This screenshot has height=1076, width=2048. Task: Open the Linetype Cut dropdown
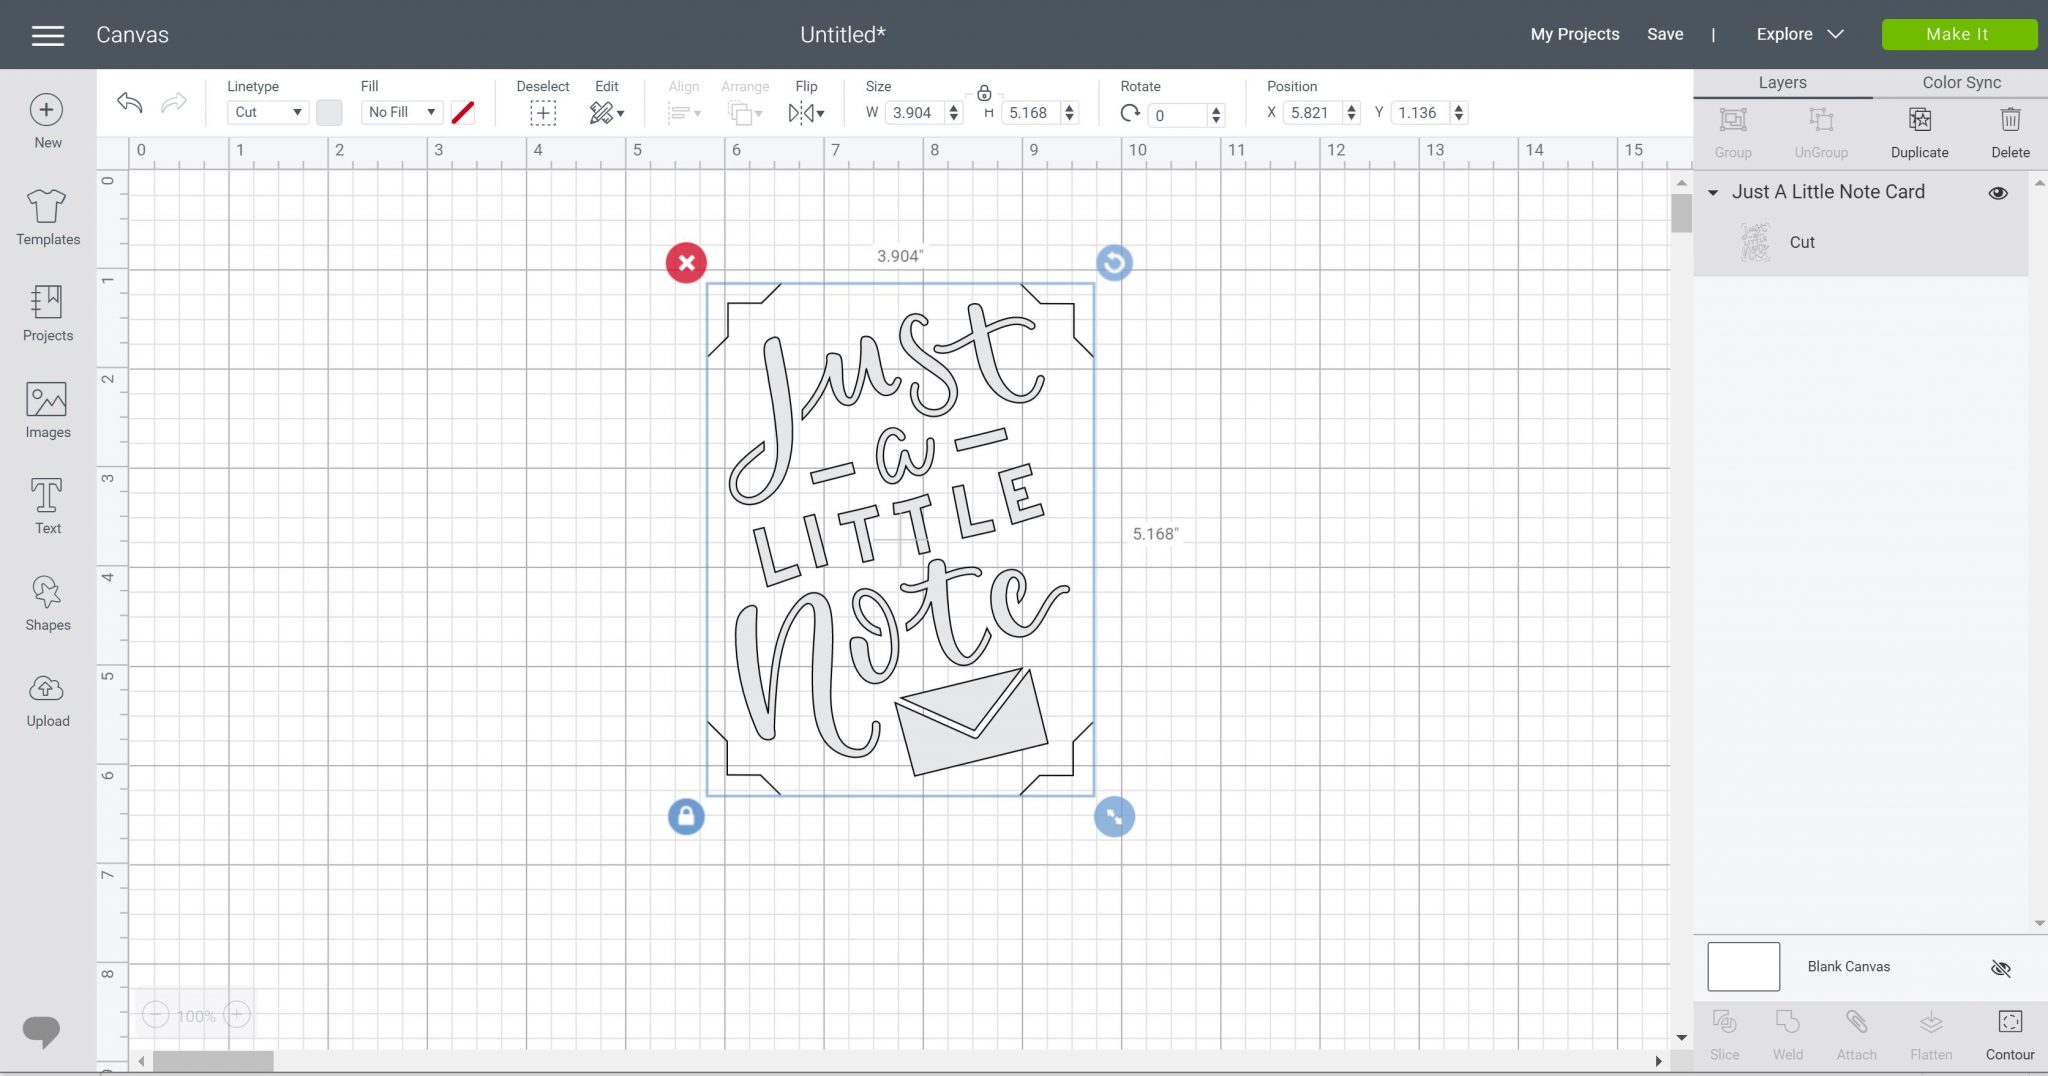coord(268,112)
